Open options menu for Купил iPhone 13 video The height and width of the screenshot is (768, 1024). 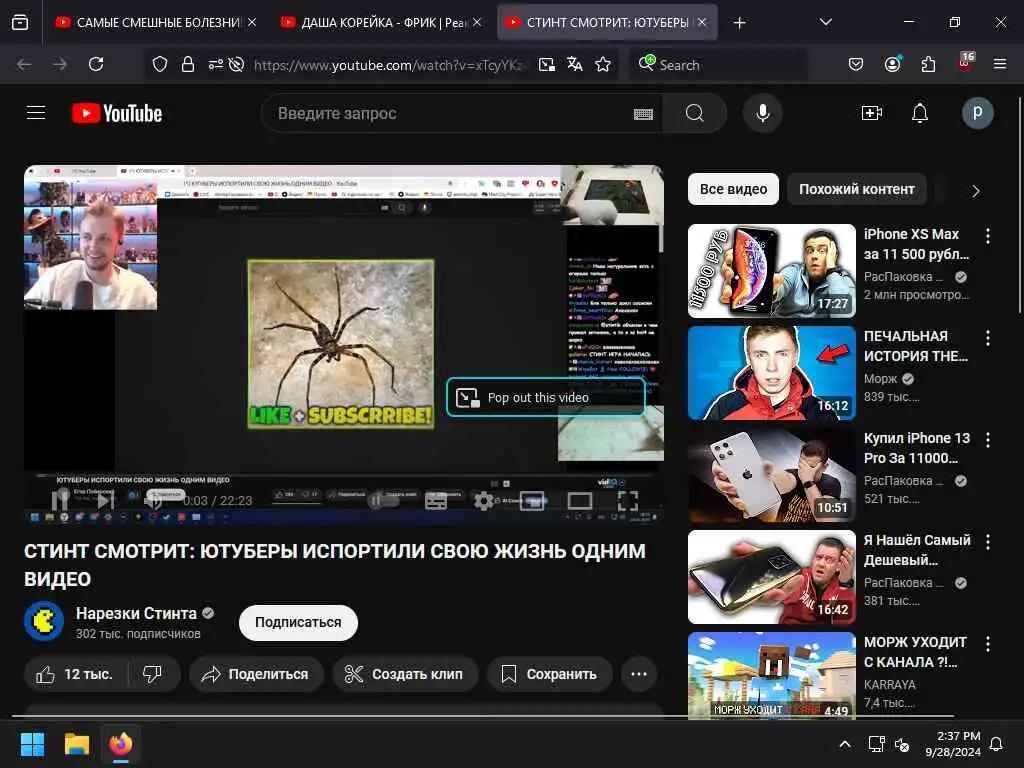(987, 440)
